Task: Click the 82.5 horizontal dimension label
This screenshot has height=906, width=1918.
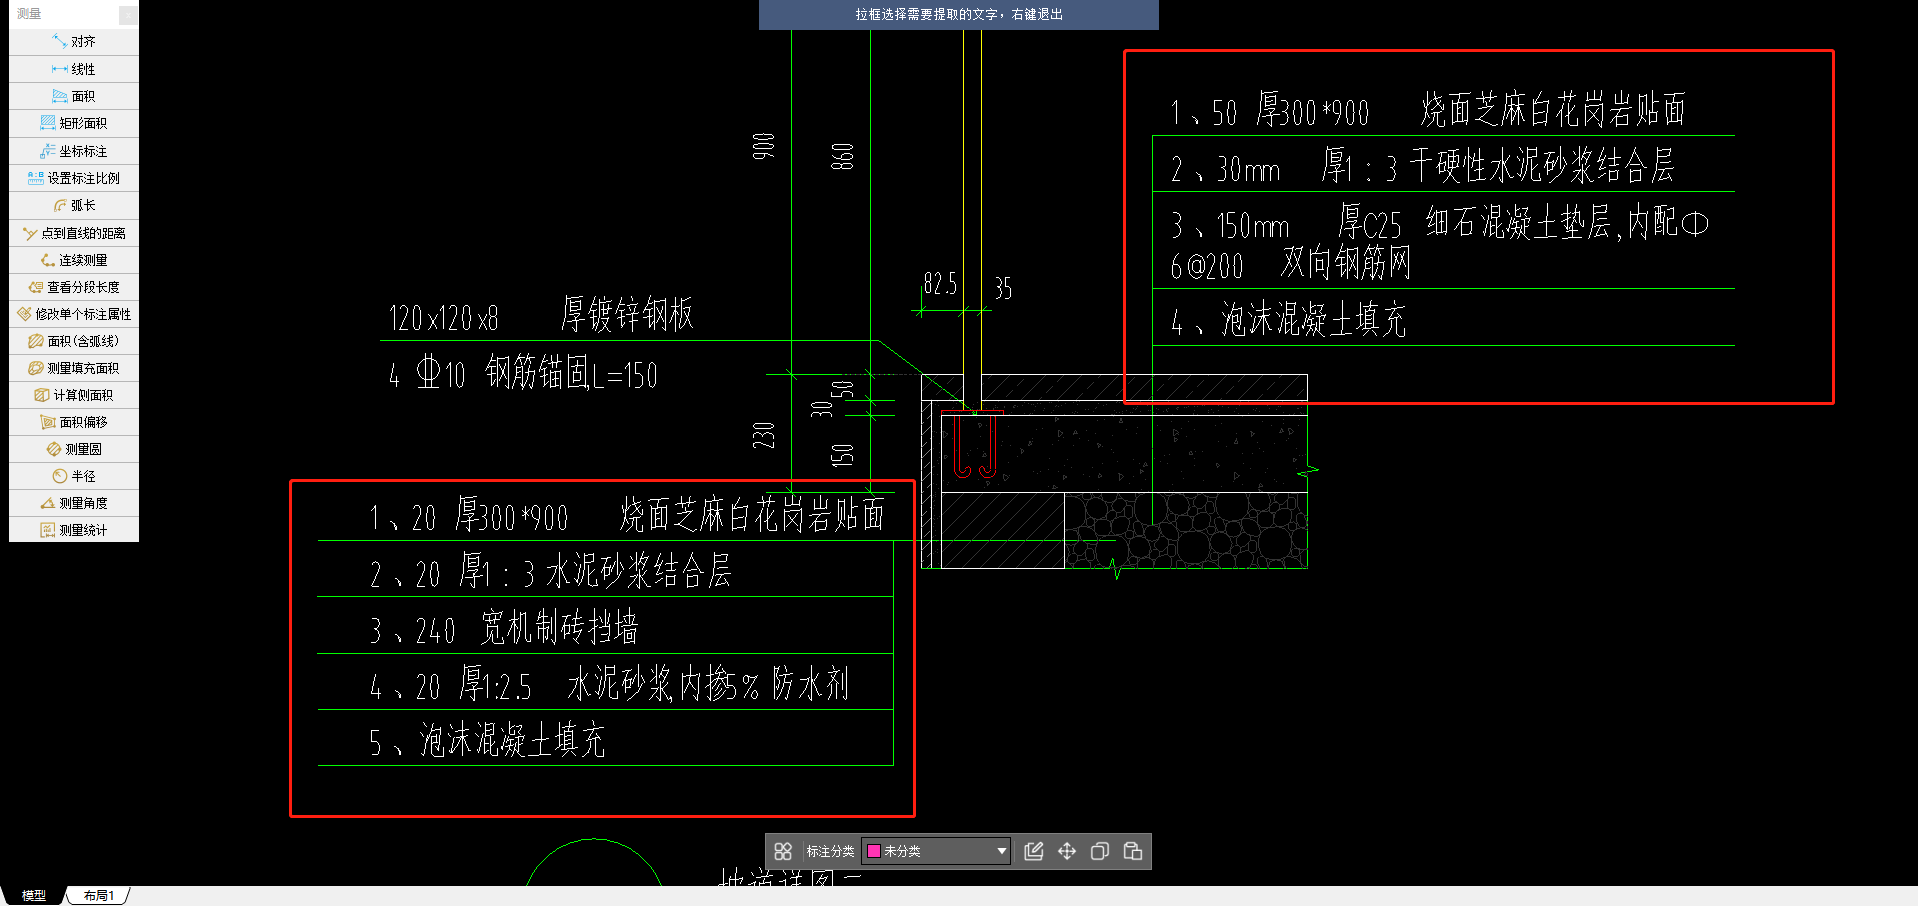Action: pos(940,284)
